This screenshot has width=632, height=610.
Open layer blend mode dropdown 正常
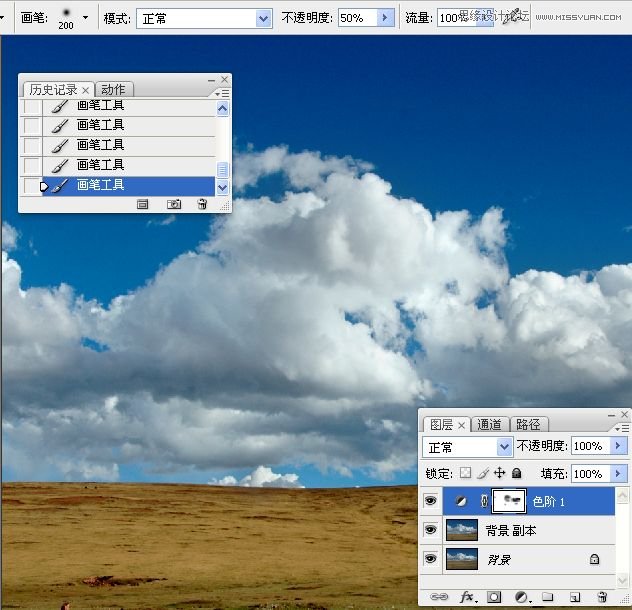click(x=468, y=447)
